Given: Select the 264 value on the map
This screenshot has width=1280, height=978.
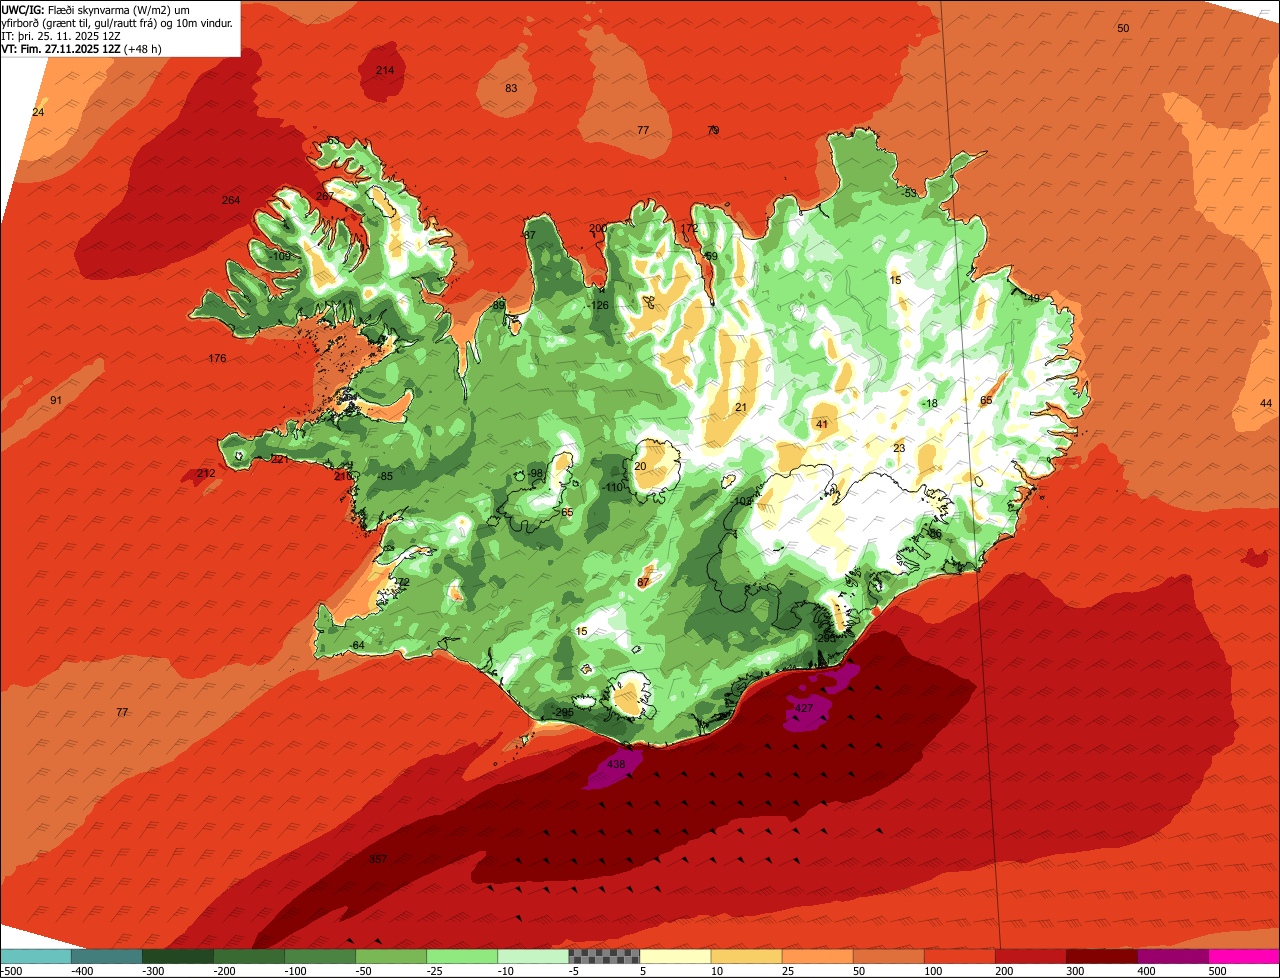Looking at the screenshot, I should (x=231, y=200).
